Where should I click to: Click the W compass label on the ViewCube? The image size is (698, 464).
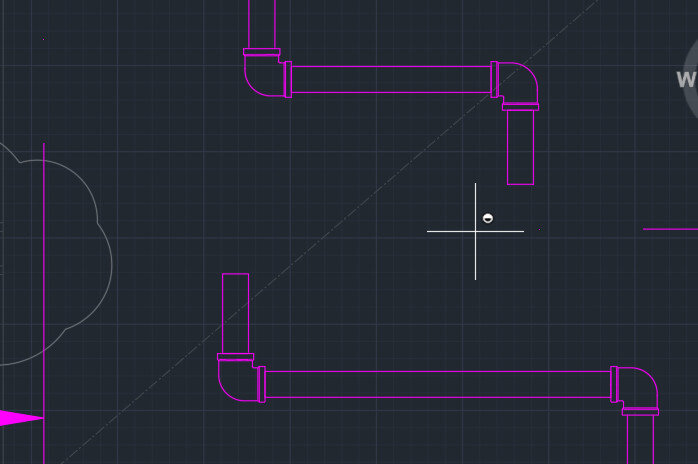pos(686,80)
